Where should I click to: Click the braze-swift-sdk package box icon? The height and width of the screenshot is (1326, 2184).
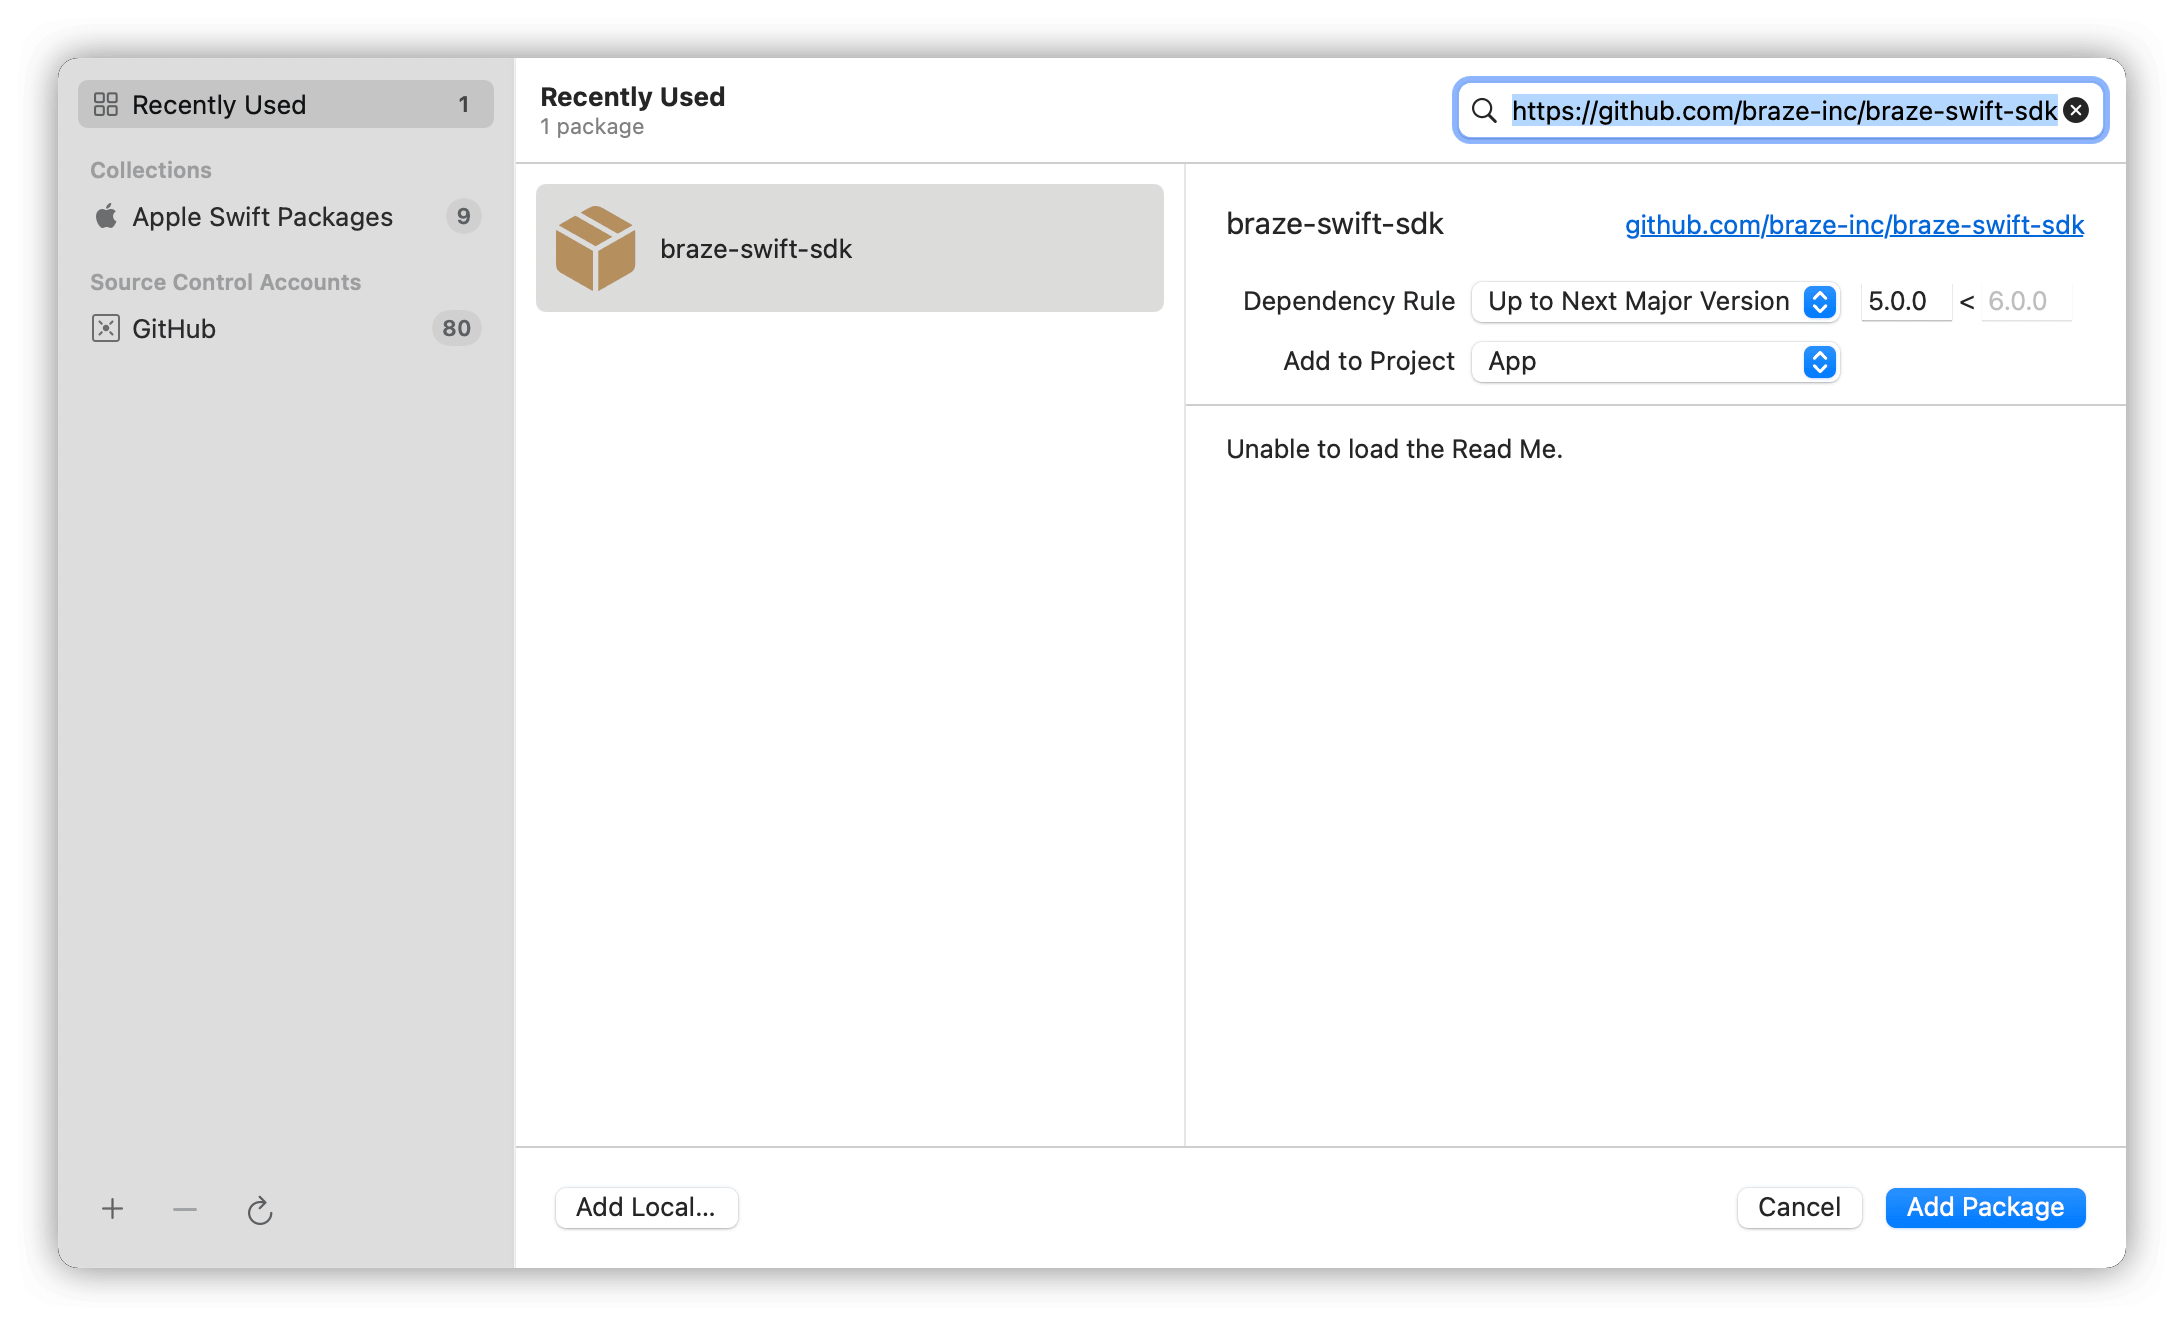tap(596, 248)
